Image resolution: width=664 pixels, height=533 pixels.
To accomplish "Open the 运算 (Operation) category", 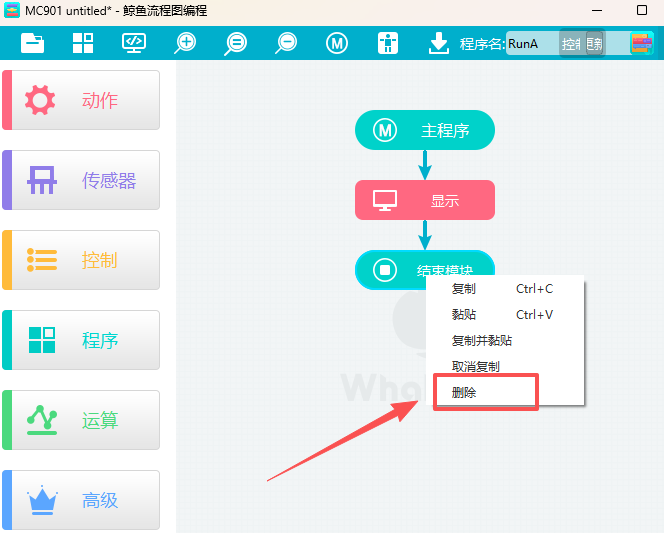I will coord(82,420).
